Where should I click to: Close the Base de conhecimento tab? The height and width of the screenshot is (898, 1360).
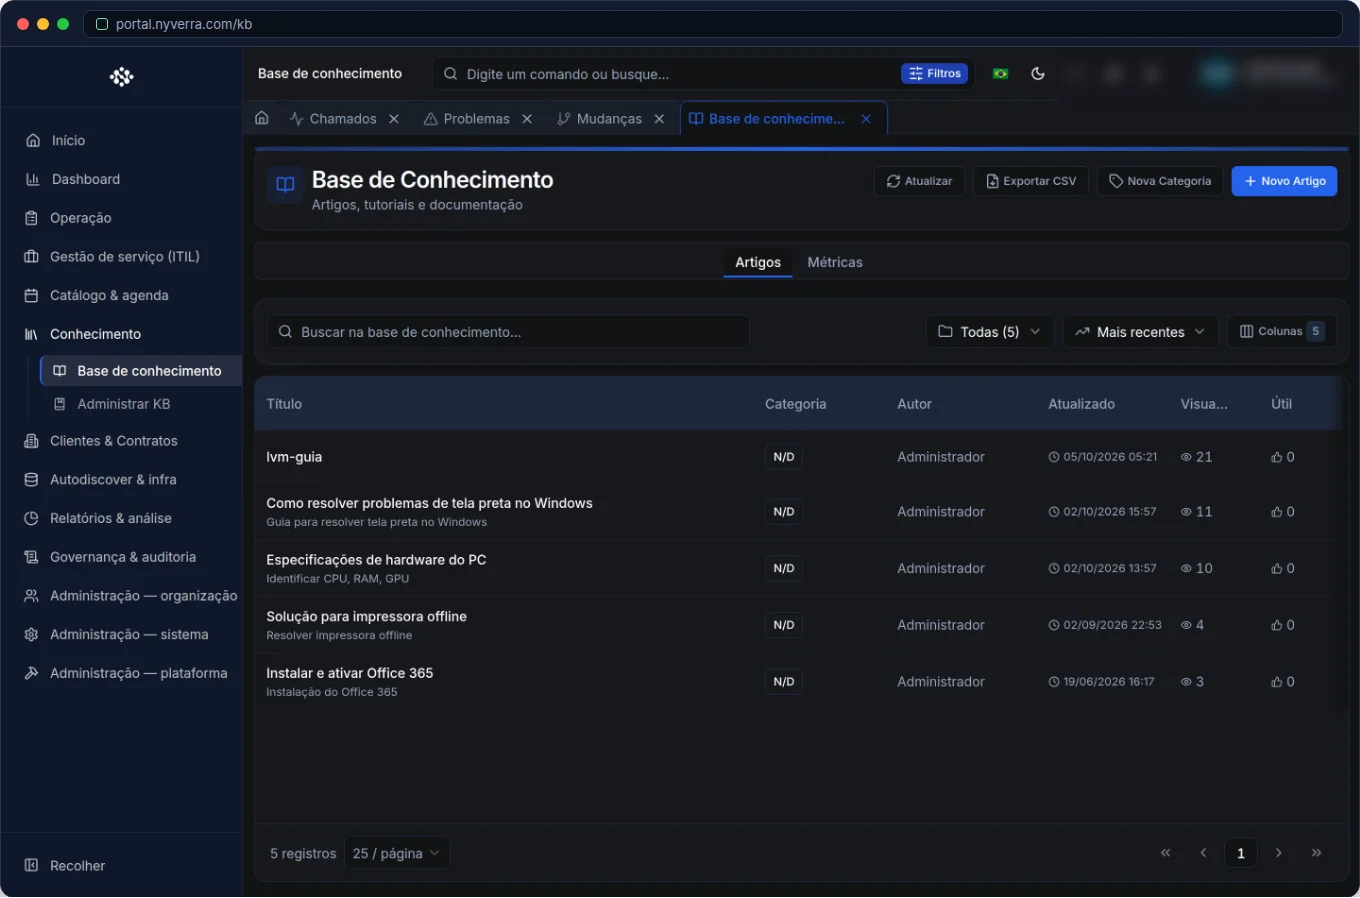point(866,119)
